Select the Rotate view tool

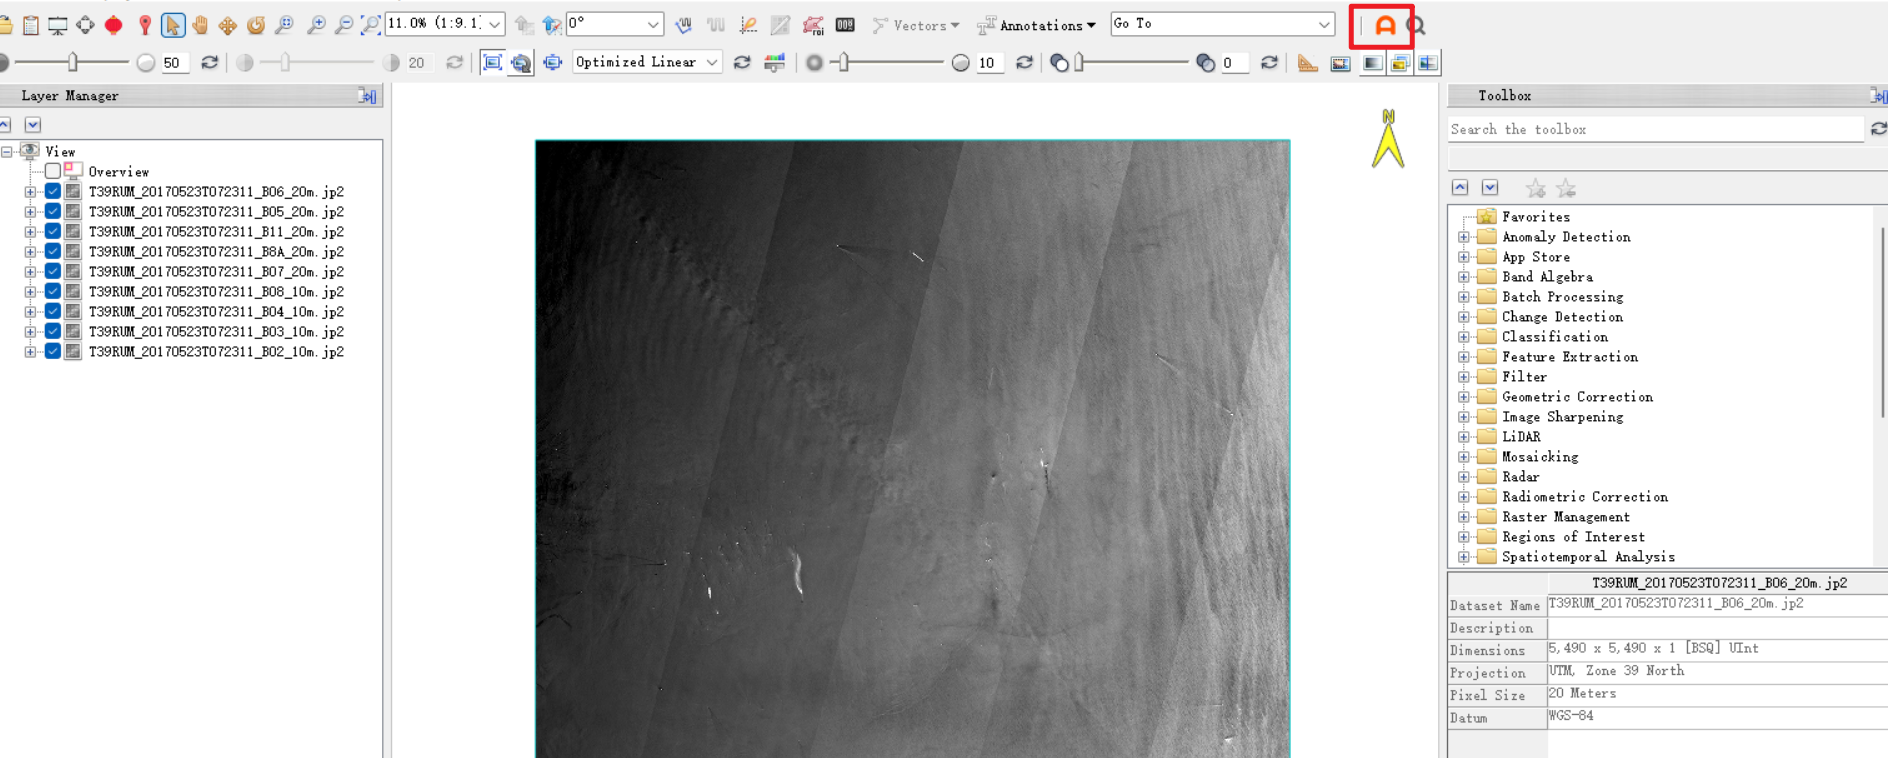[256, 25]
